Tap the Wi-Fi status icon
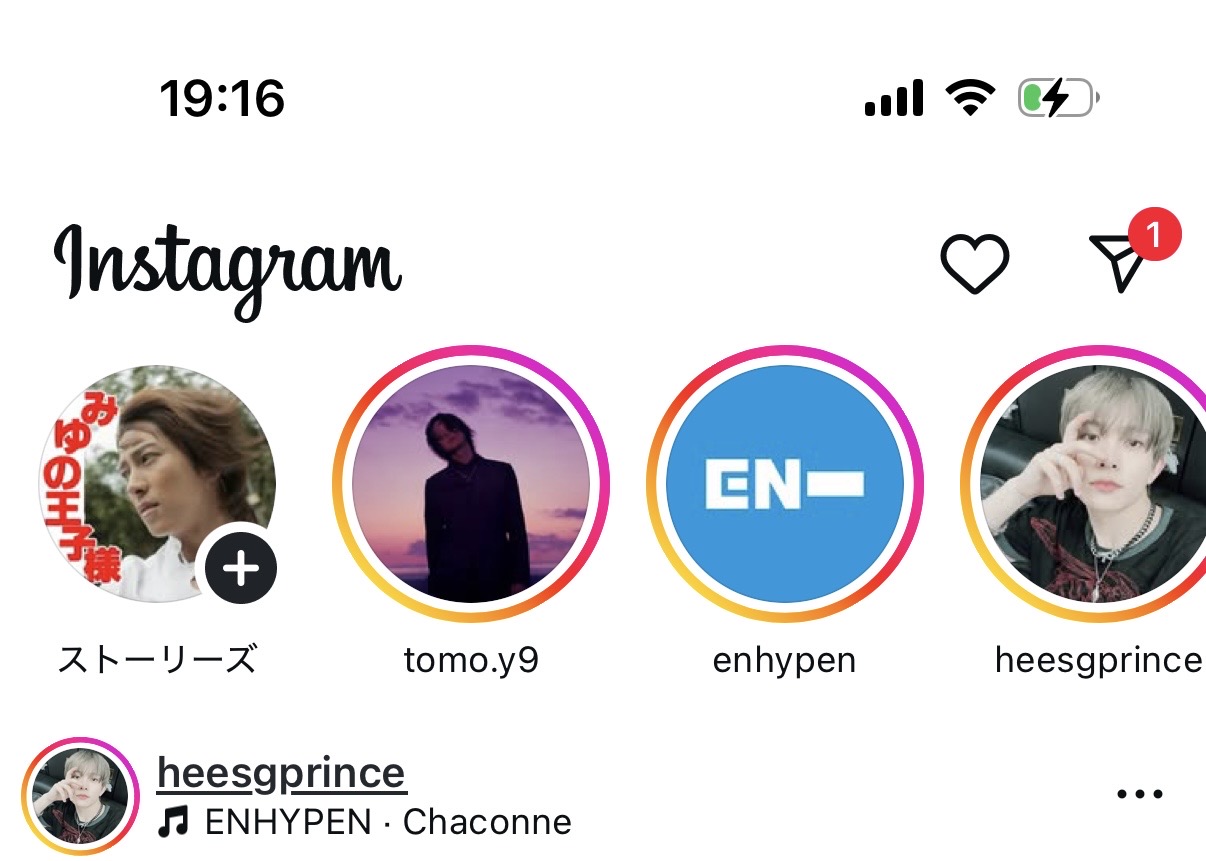Screen dimensions: 1206x861 point(969,99)
